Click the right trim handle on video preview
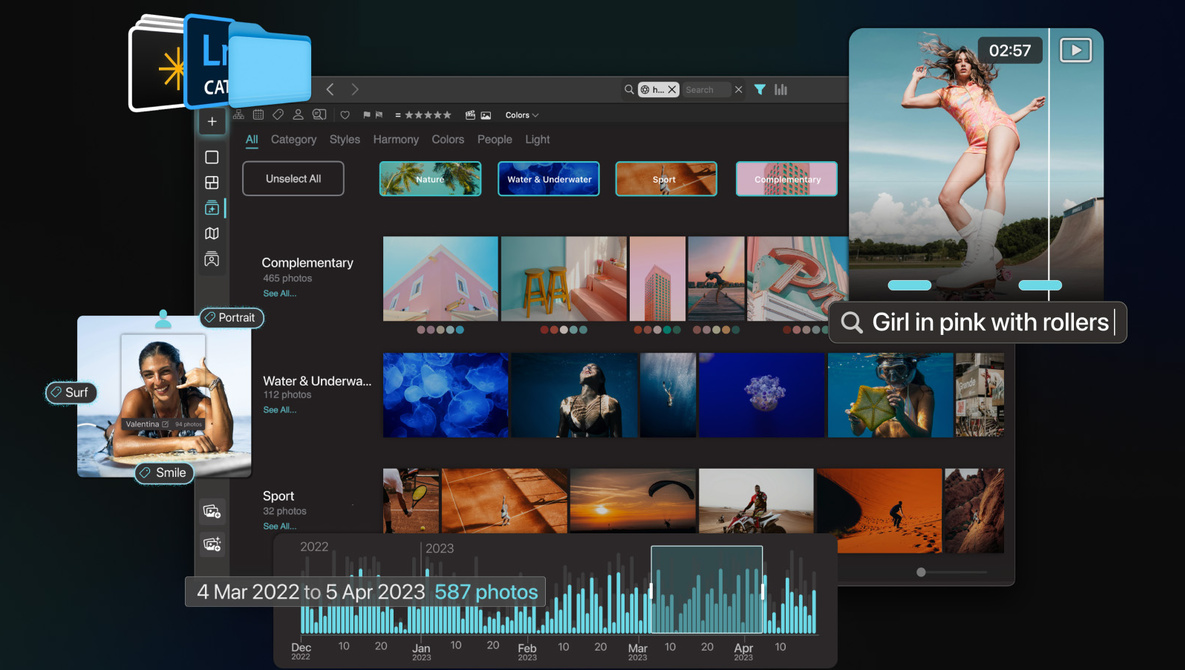 point(1040,286)
